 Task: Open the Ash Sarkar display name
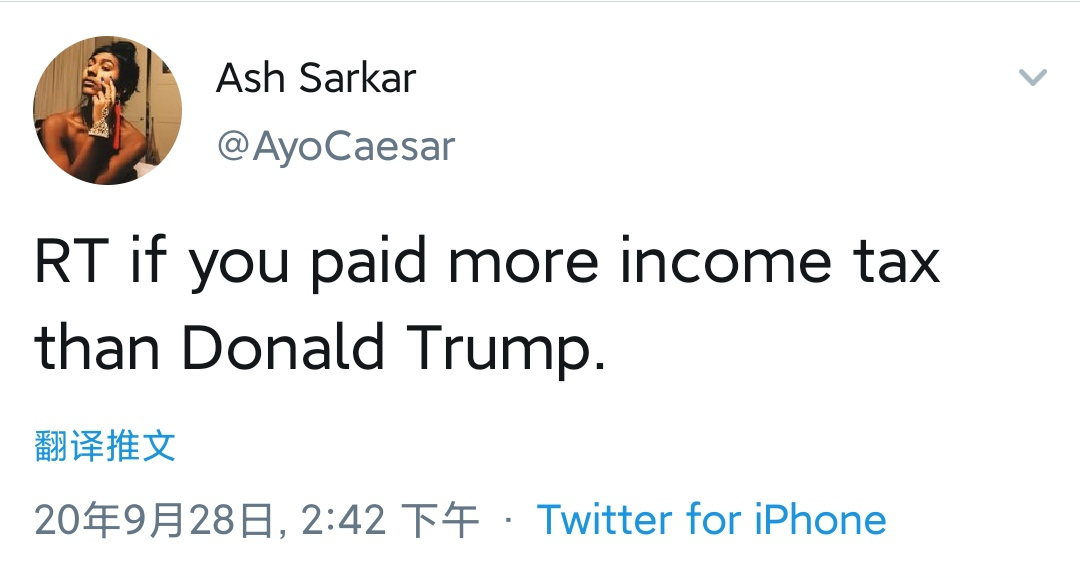[316, 77]
